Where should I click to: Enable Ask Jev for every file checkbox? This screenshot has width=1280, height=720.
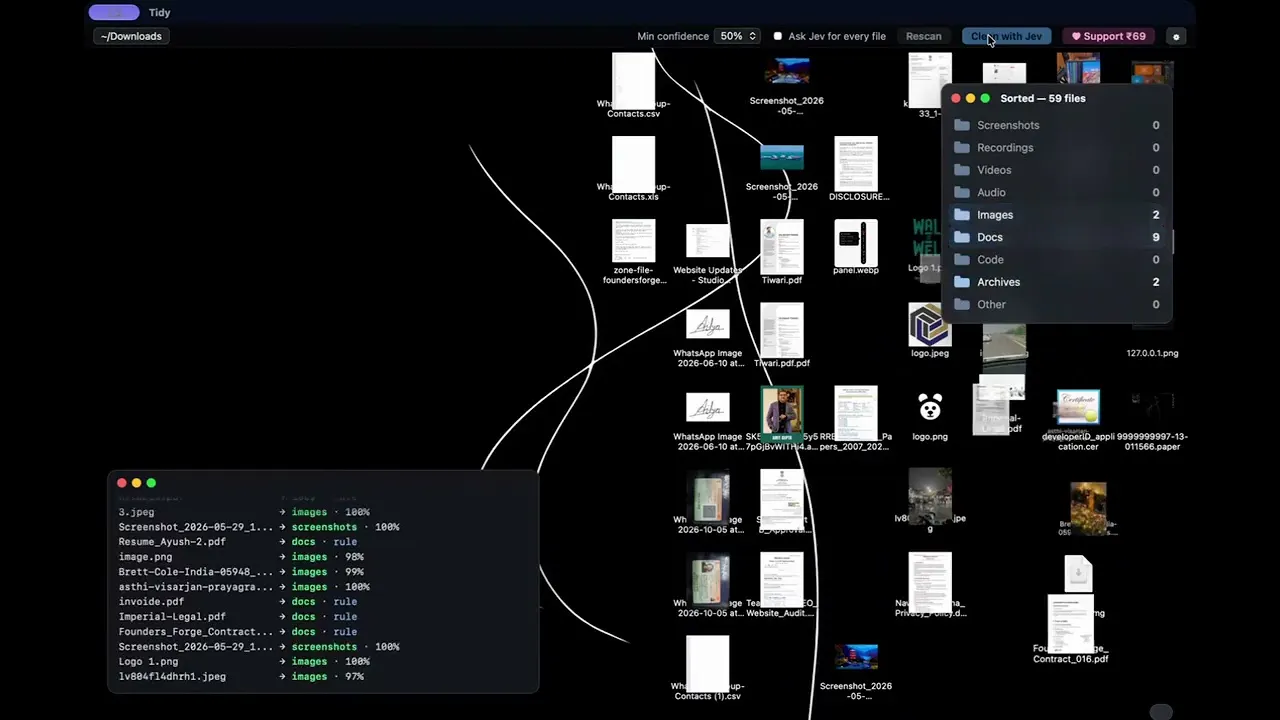(778, 37)
